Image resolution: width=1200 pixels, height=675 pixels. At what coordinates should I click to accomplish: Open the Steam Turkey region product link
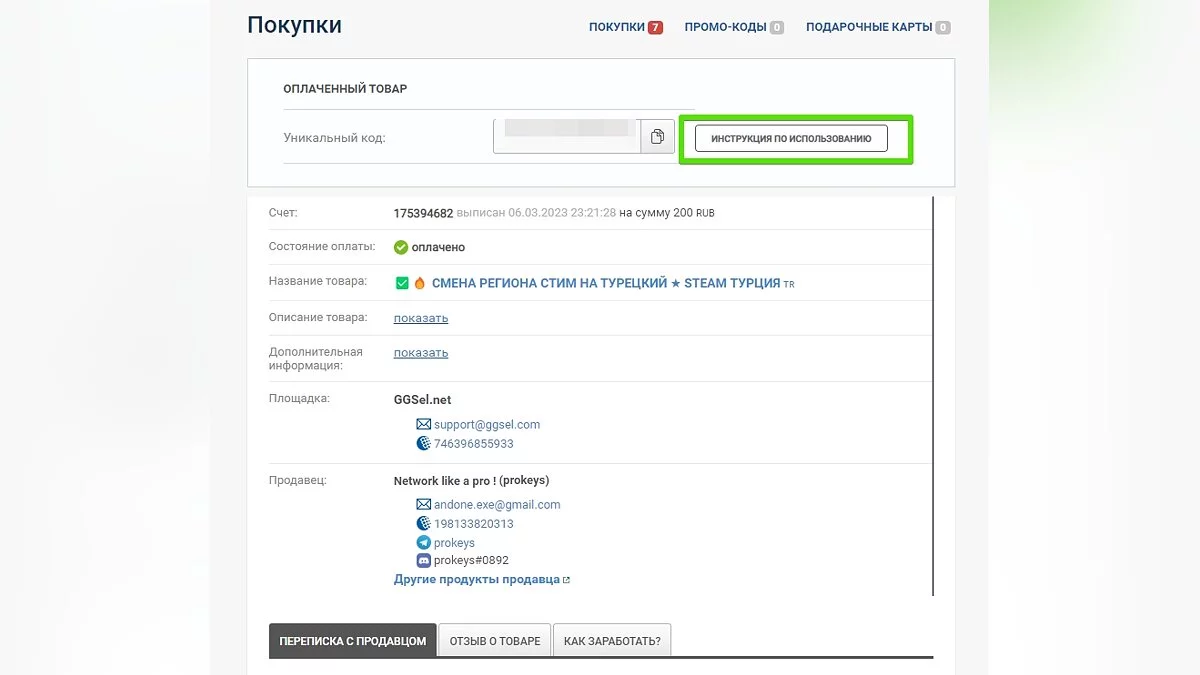click(x=606, y=283)
